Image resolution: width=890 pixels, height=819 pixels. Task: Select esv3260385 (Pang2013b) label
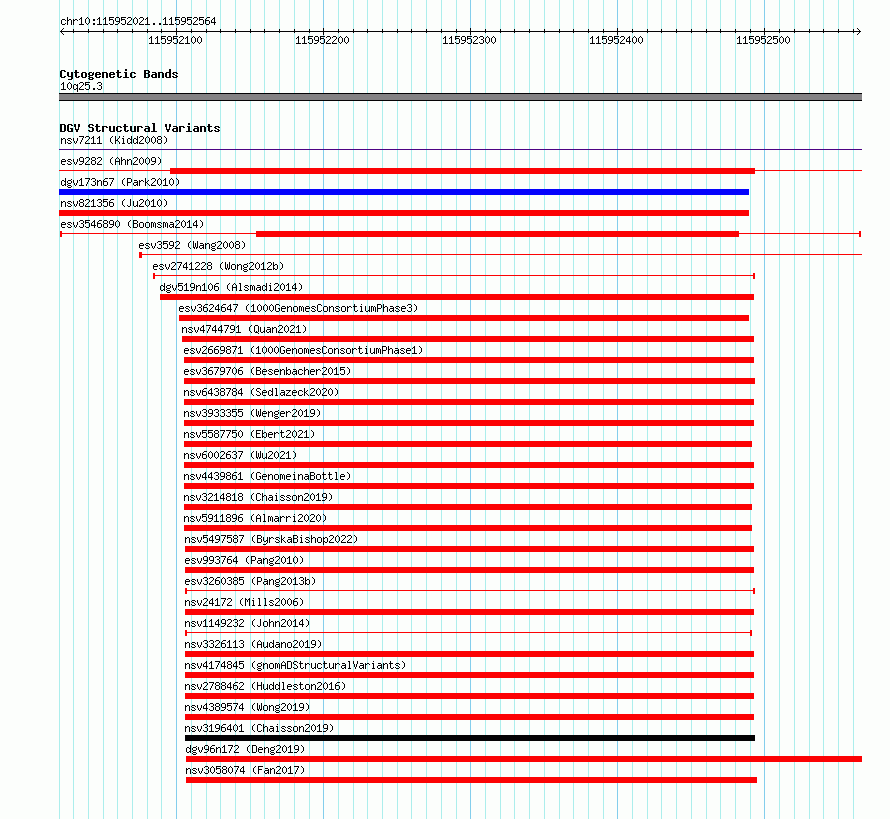tap(250, 581)
